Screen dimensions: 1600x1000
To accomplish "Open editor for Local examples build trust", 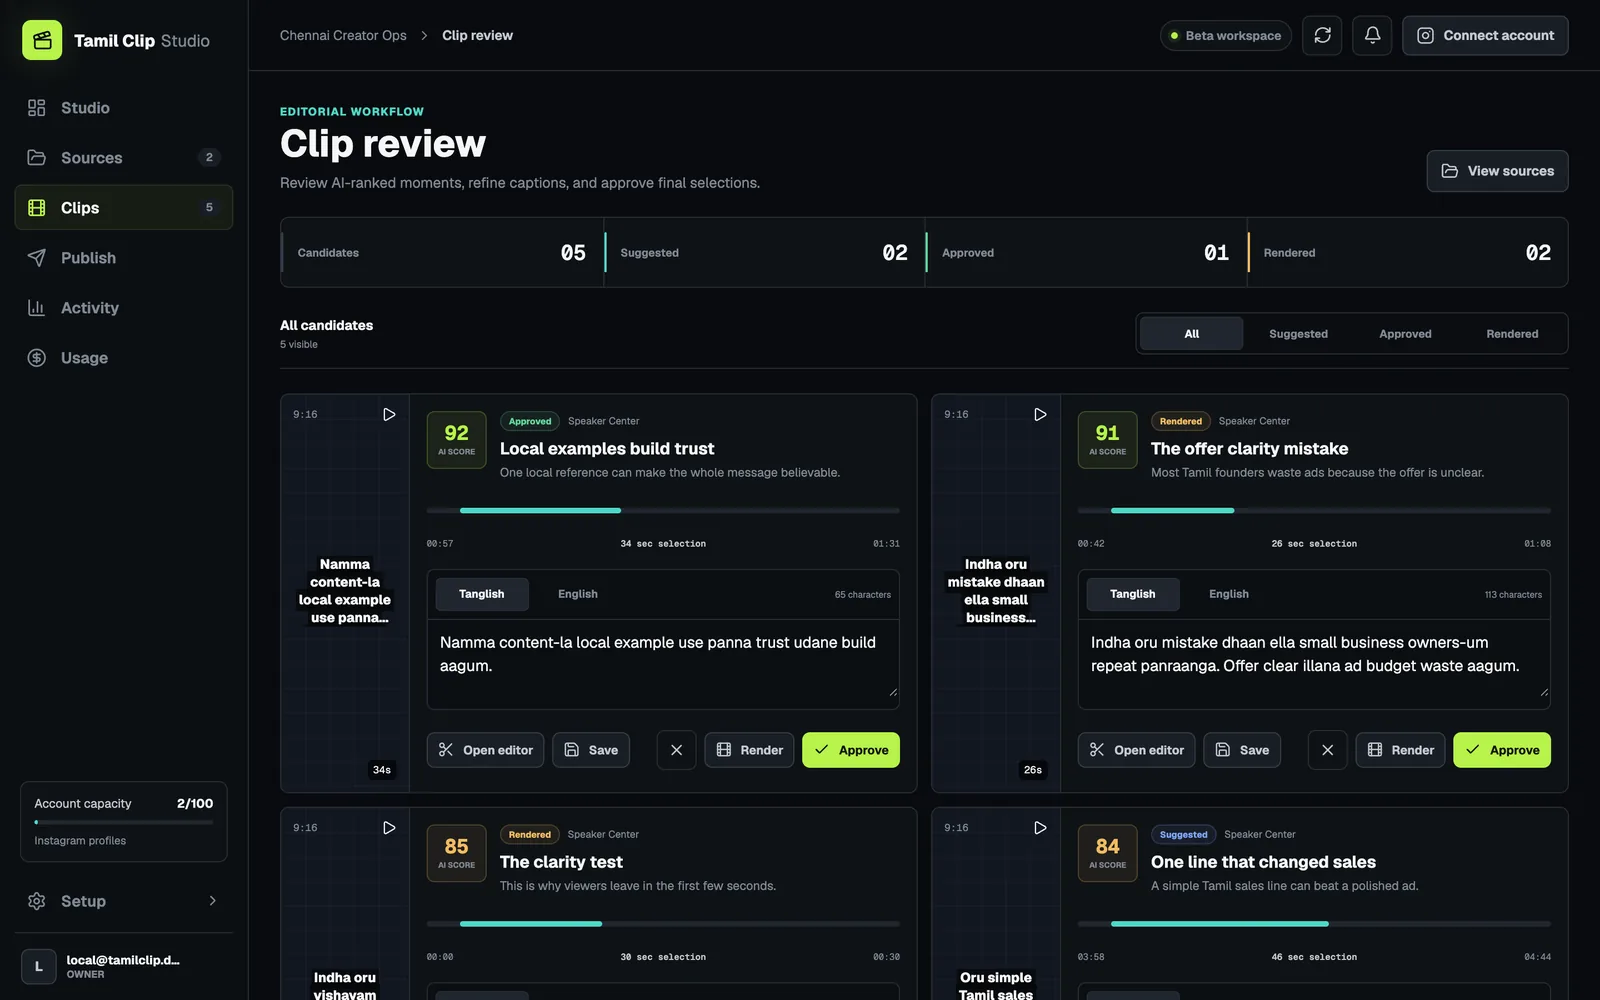I will pos(485,750).
